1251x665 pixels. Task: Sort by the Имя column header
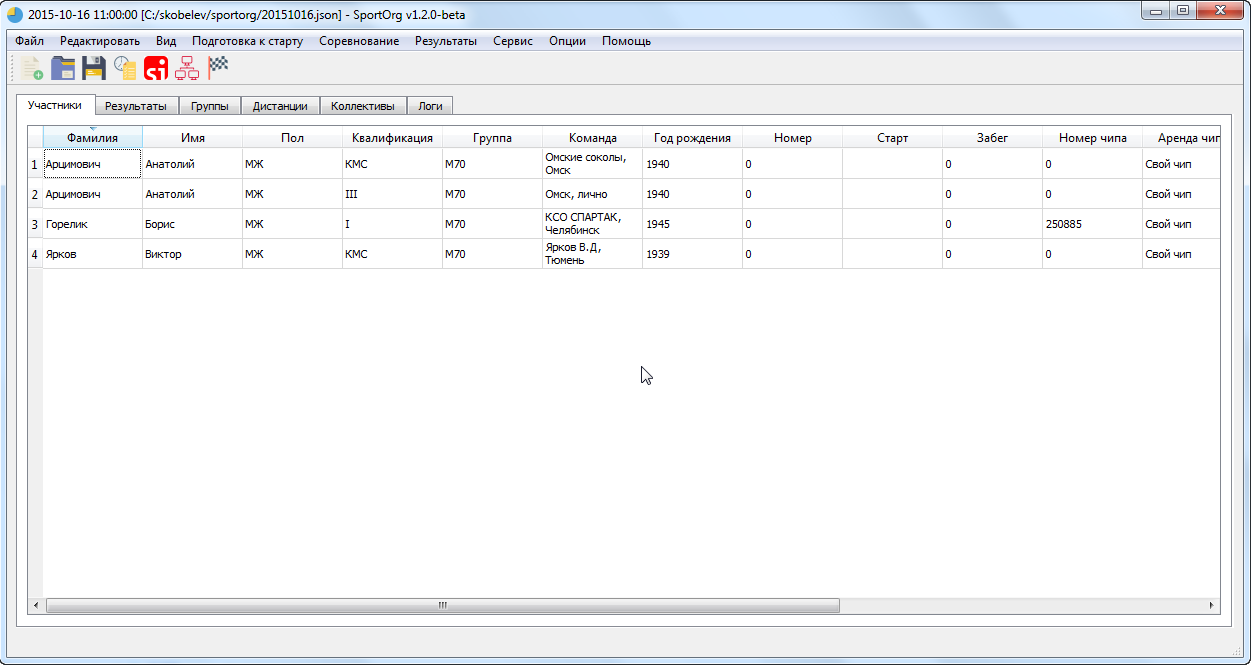tap(192, 138)
